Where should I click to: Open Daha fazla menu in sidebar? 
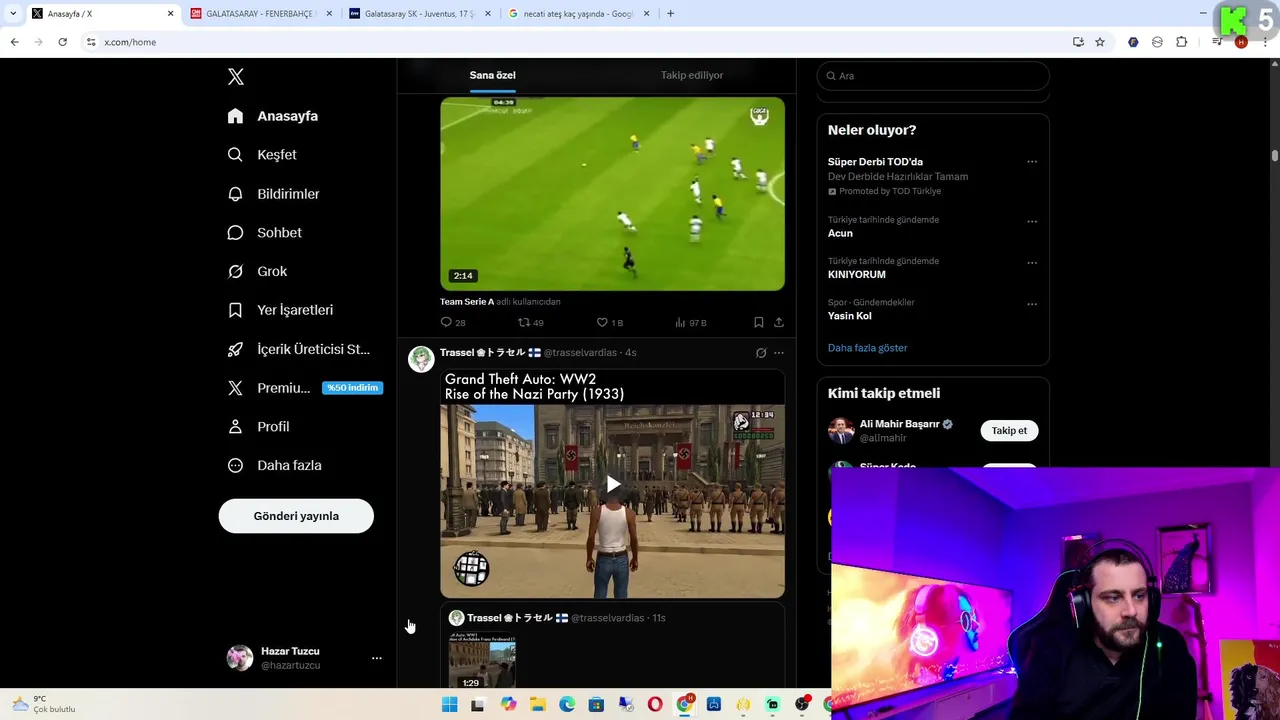pyautogui.click(x=274, y=465)
